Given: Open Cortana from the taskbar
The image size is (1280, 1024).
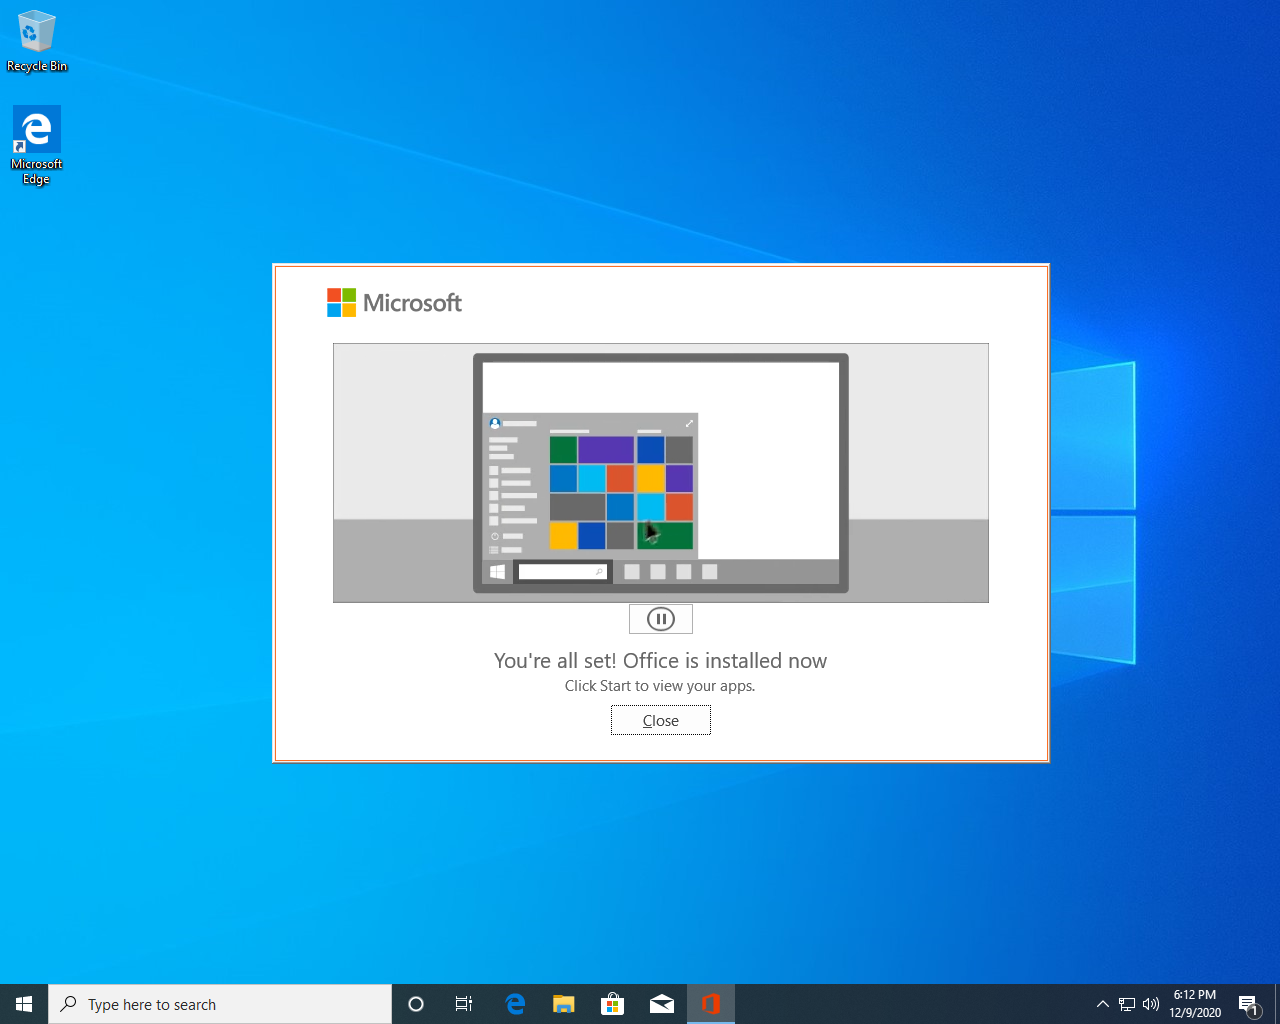Looking at the screenshot, I should pyautogui.click(x=416, y=1004).
